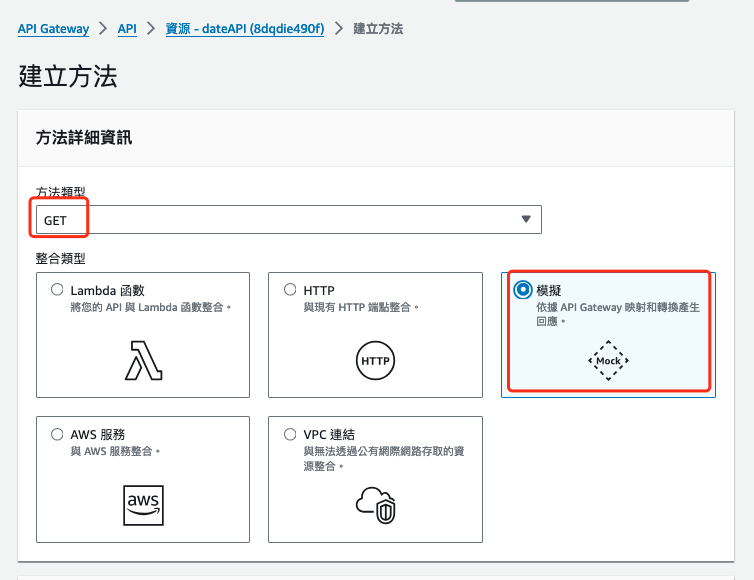Click the HTTP card title
The width and height of the screenshot is (754, 580).
click(x=319, y=290)
